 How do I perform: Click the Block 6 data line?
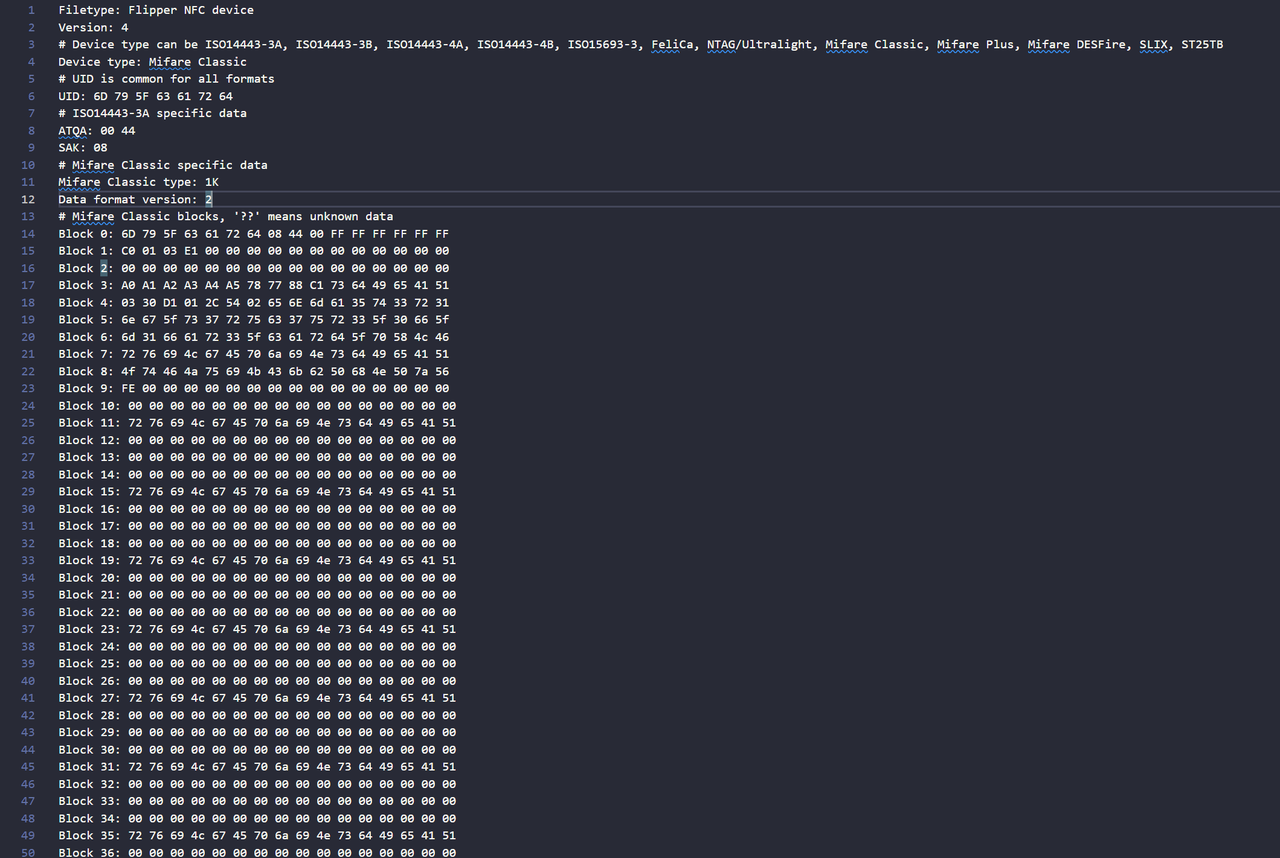coord(254,337)
